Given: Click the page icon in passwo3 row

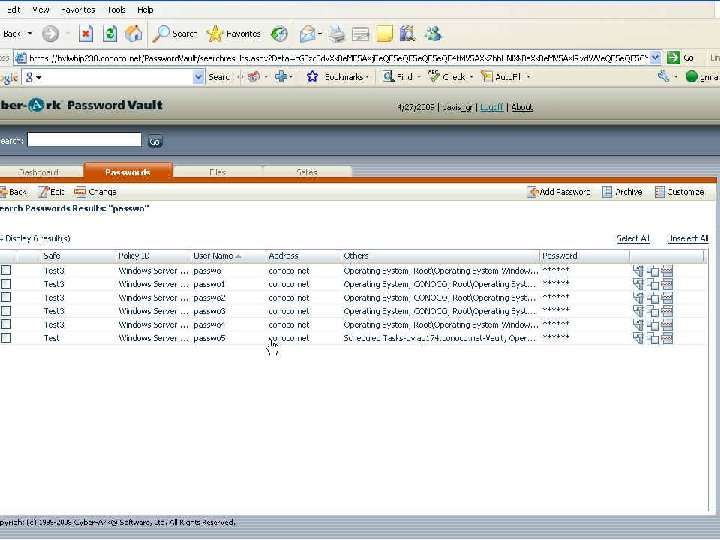Looking at the screenshot, I should coord(638,311).
